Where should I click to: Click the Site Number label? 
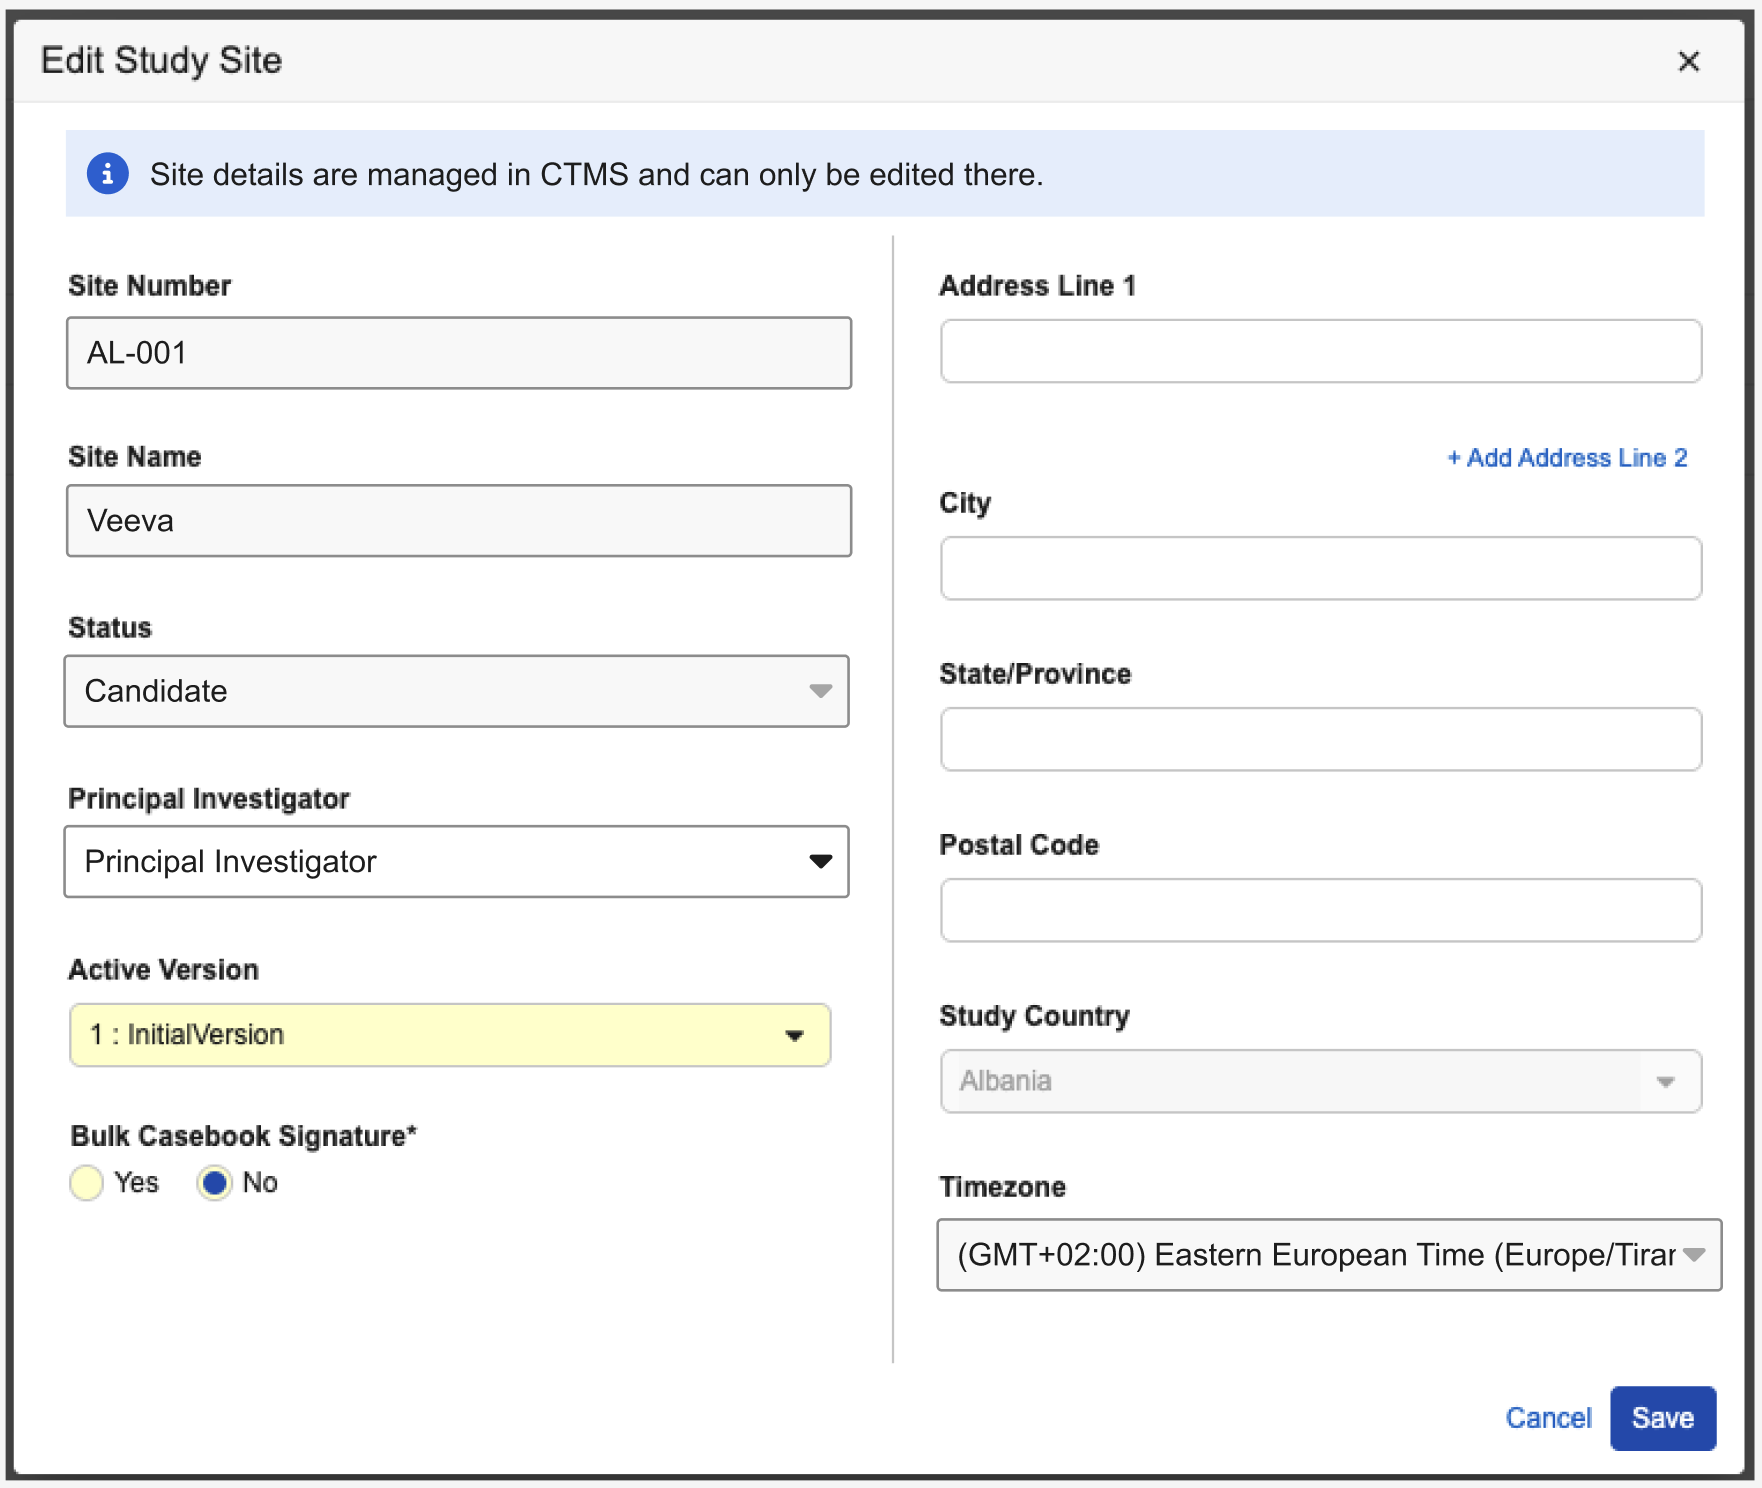pyautogui.click(x=150, y=286)
